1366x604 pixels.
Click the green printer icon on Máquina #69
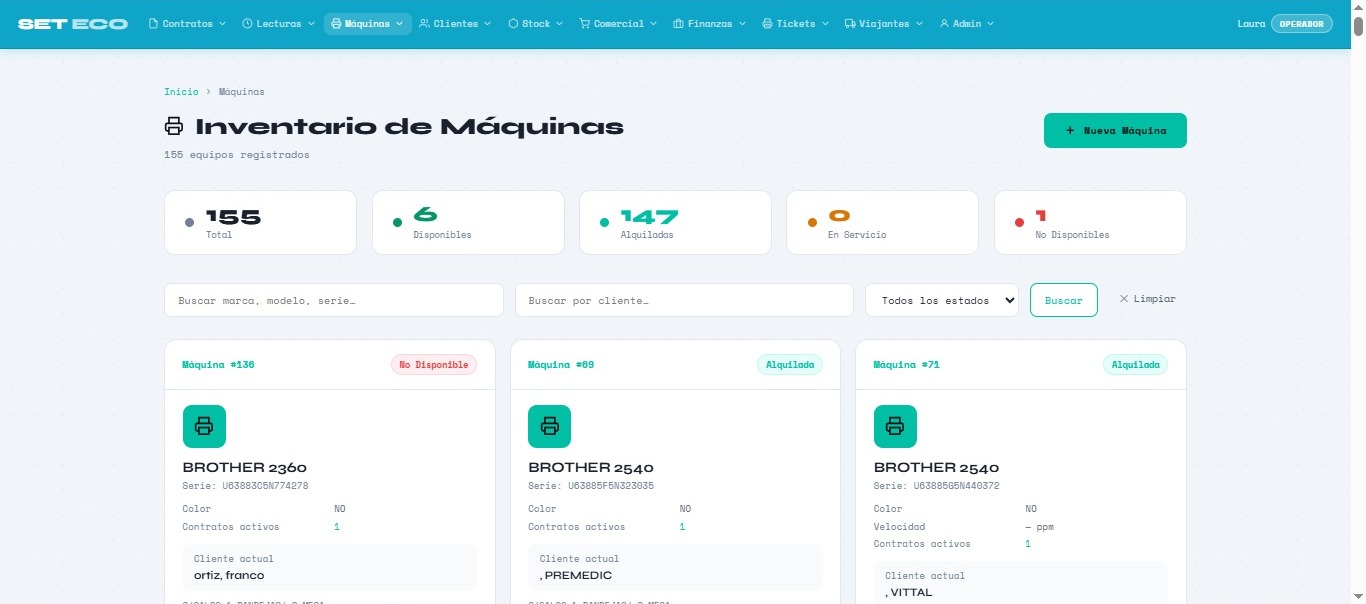tap(549, 426)
